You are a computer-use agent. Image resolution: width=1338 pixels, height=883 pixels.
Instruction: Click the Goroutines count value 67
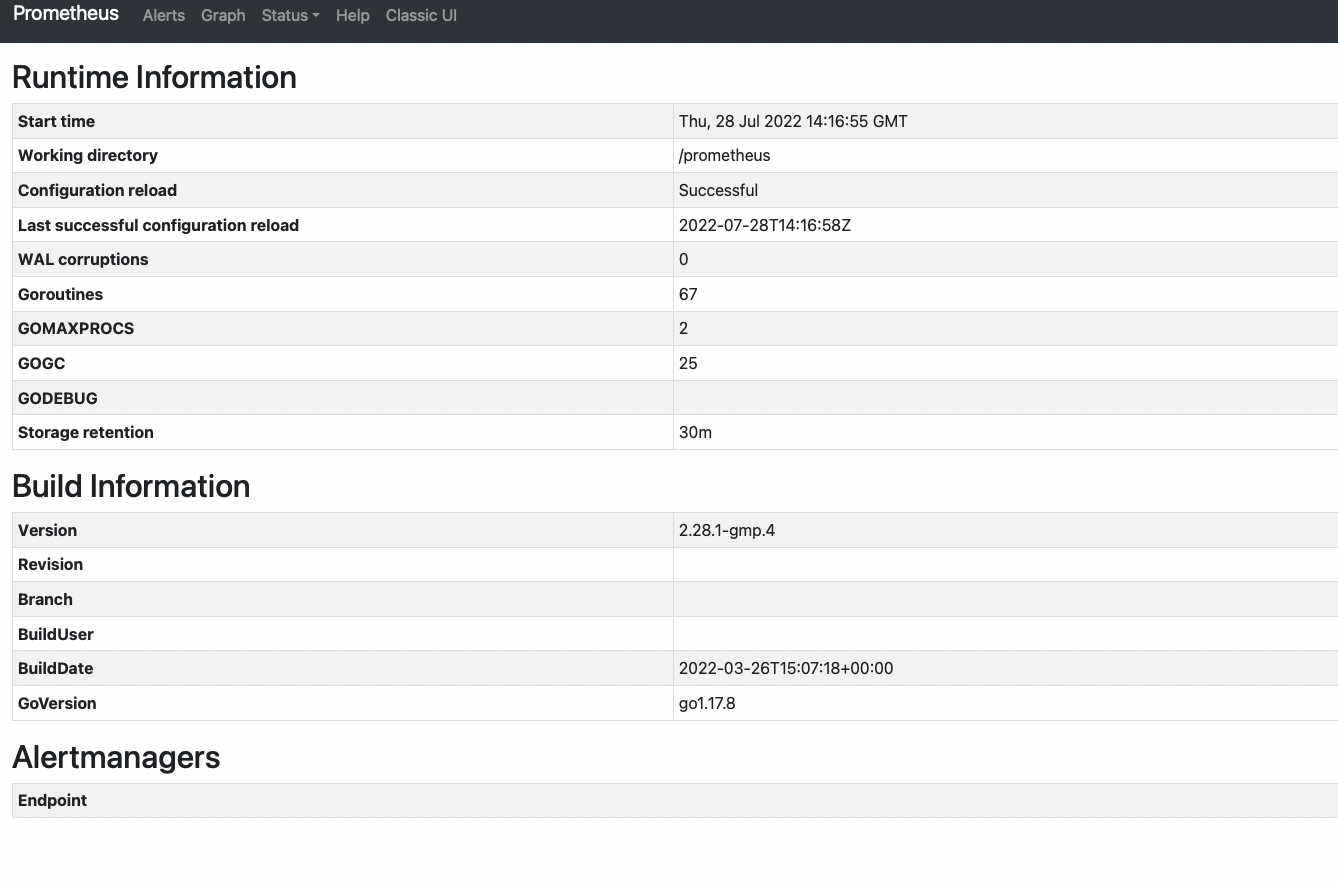tap(688, 294)
